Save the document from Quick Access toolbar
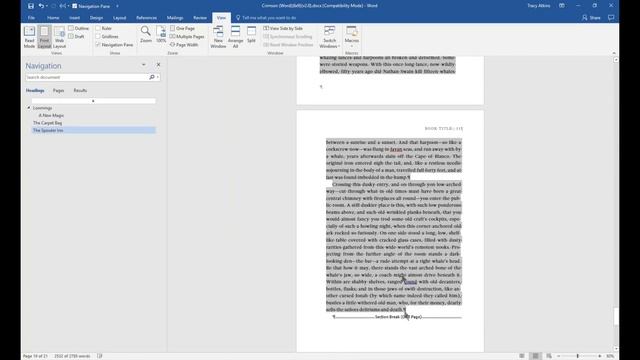640x360 pixels. tap(31, 6)
